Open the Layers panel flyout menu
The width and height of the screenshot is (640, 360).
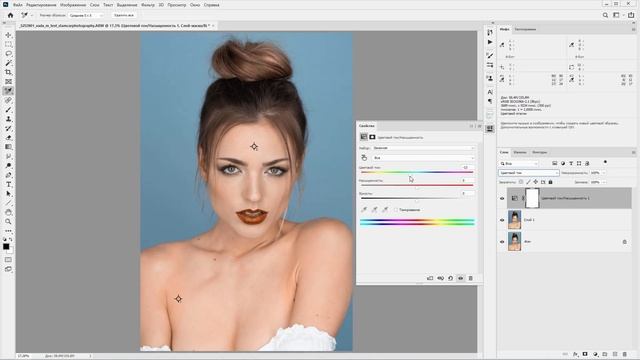click(x=633, y=152)
